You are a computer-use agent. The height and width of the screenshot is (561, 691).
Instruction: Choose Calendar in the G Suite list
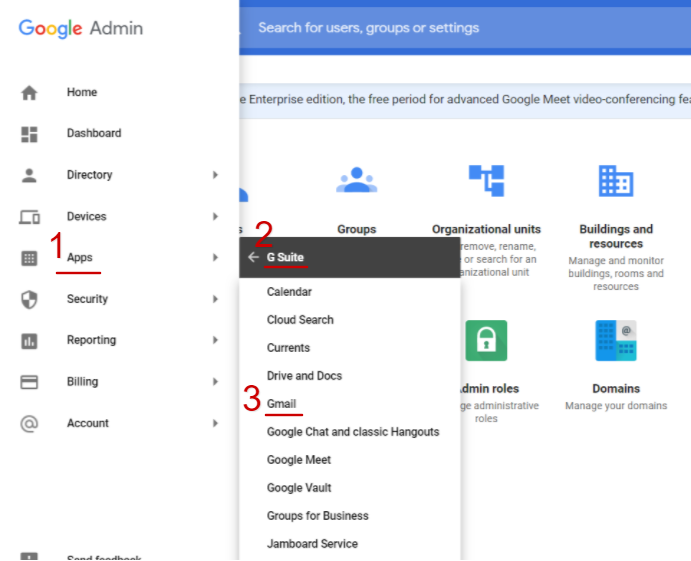coord(289,292)
